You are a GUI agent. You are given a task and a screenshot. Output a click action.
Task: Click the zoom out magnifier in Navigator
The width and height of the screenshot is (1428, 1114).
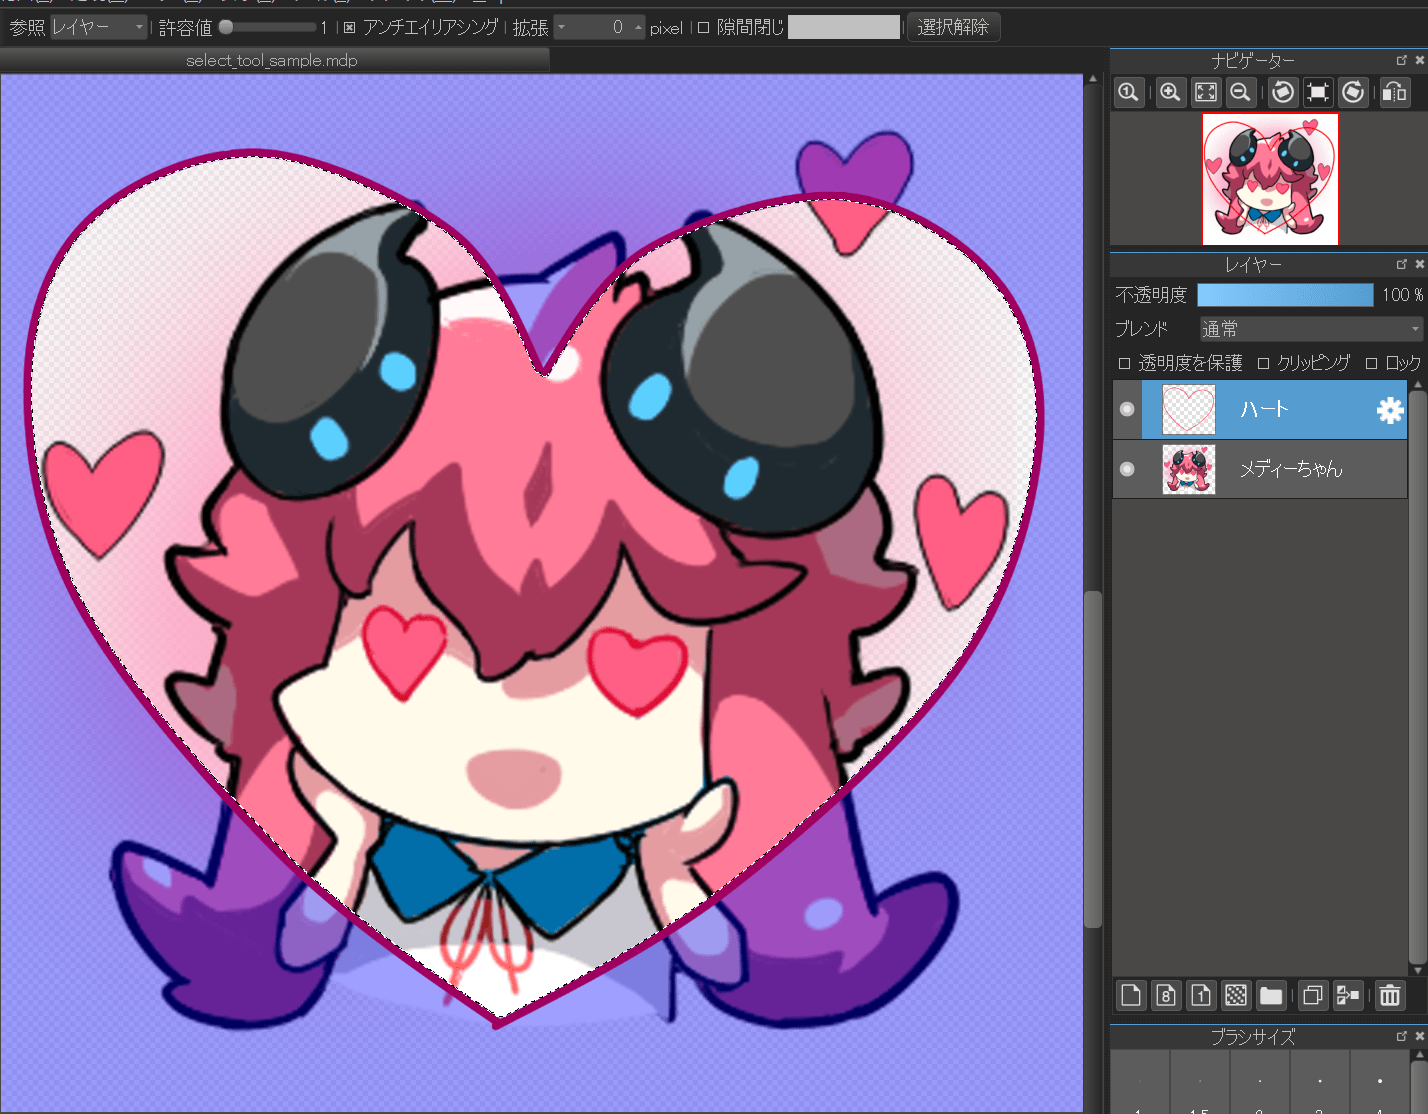point(1240,92)
